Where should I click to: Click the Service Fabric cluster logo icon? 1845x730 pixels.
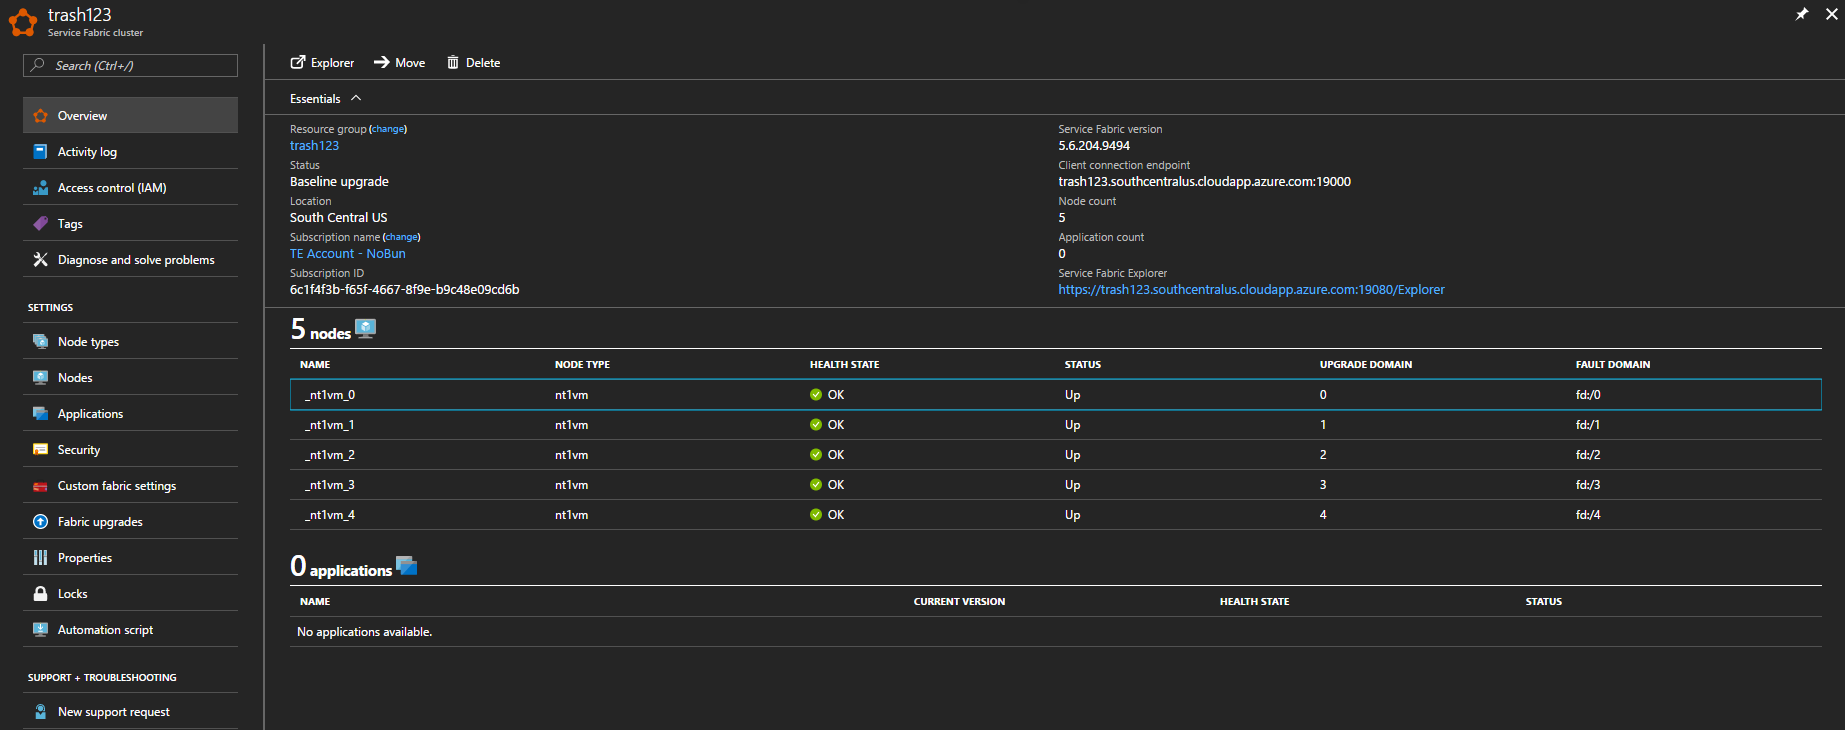tap(22, 22)
